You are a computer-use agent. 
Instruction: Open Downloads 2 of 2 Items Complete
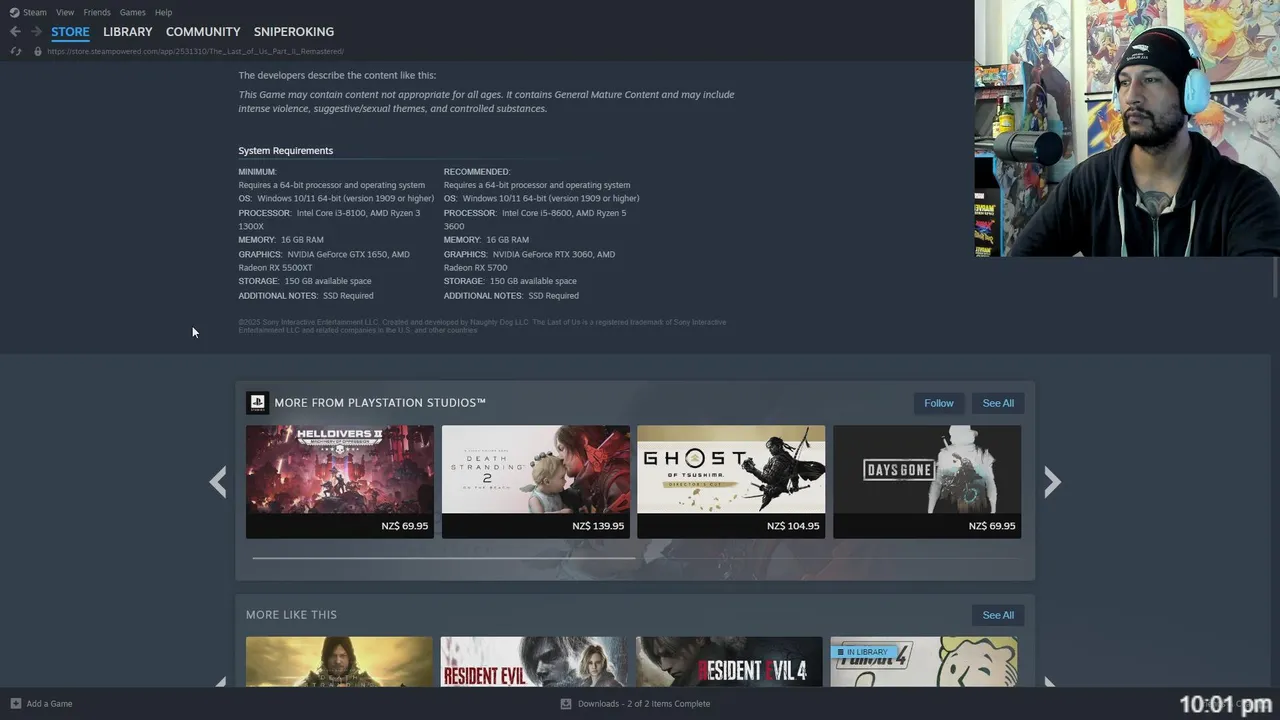click(x=644, y=703)
